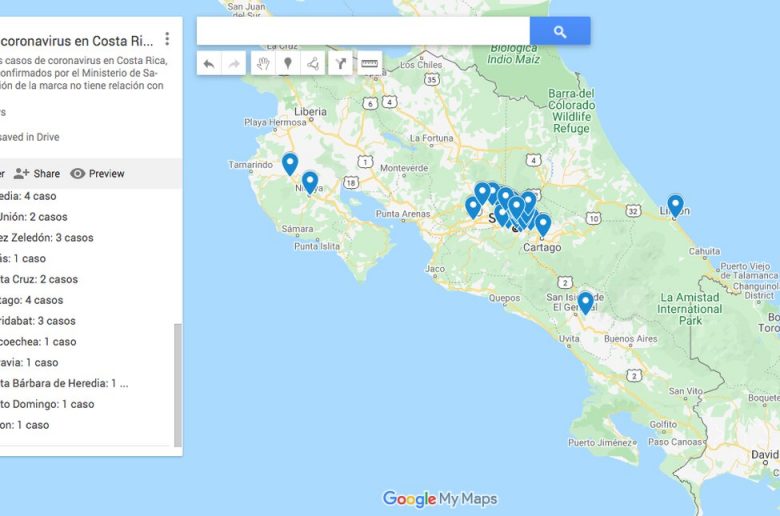780x516 pixels.
Task: Open the map Preview
Action: pyautogui.click(x=97, y=173)
